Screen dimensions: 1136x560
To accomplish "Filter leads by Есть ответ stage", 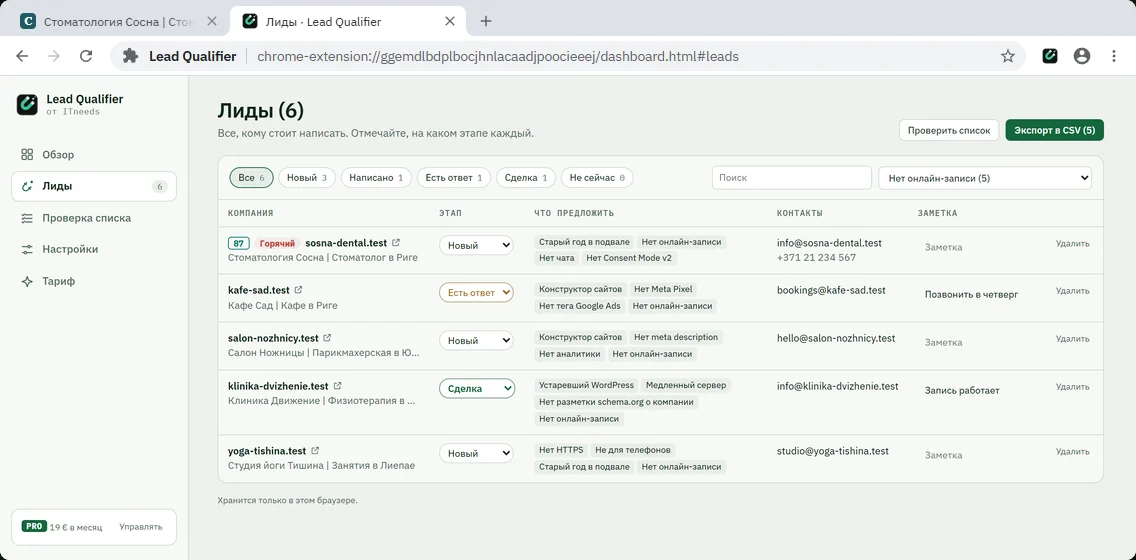I will click(x=454, y=177).
